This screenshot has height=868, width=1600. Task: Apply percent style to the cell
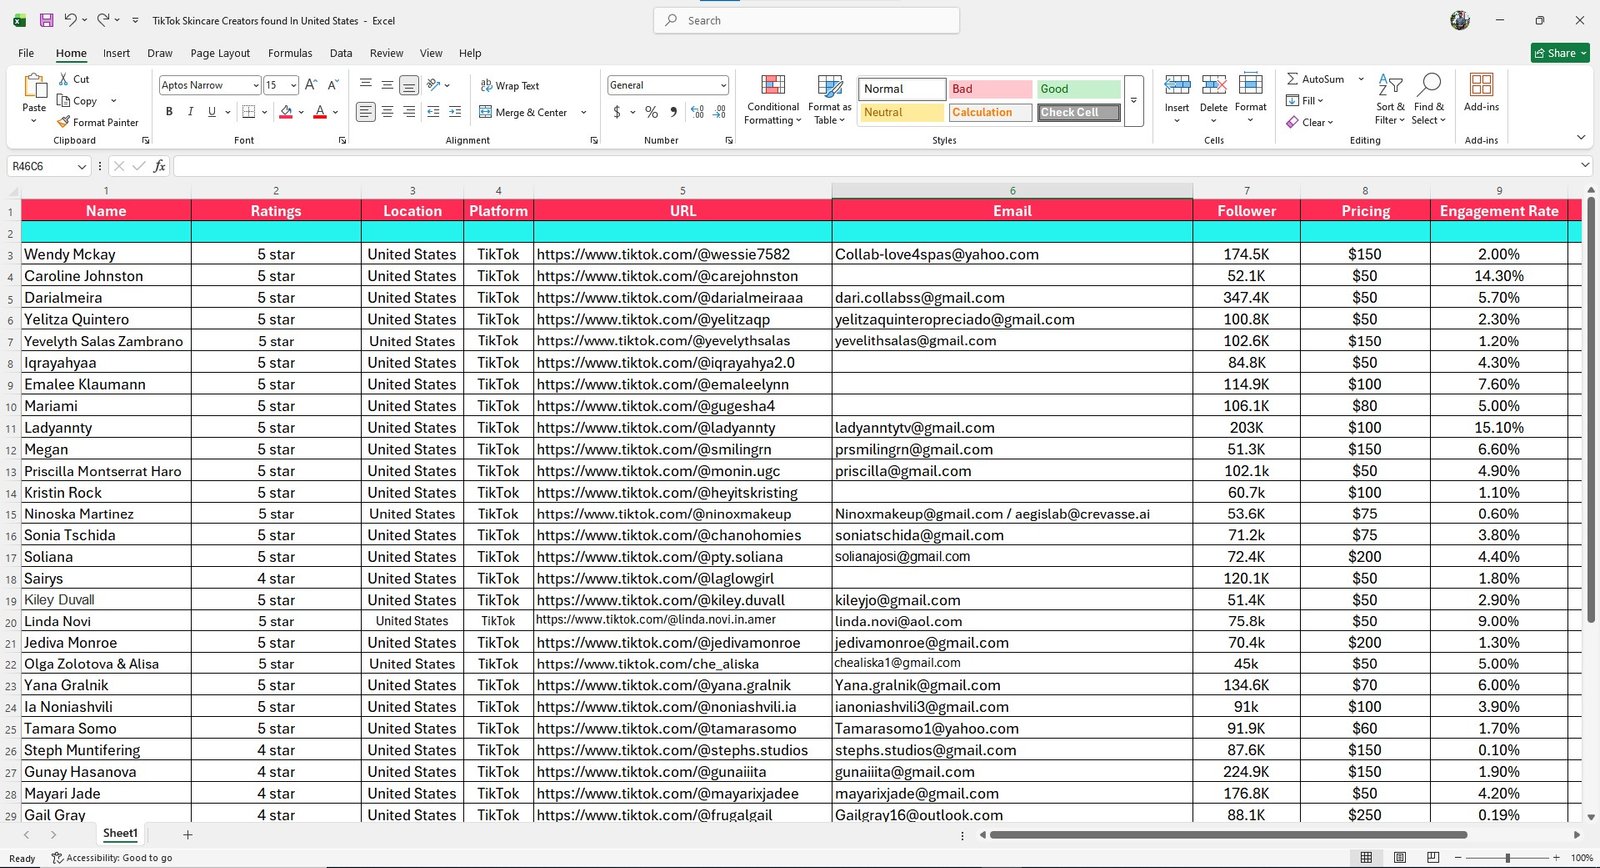tap(652, 112)
